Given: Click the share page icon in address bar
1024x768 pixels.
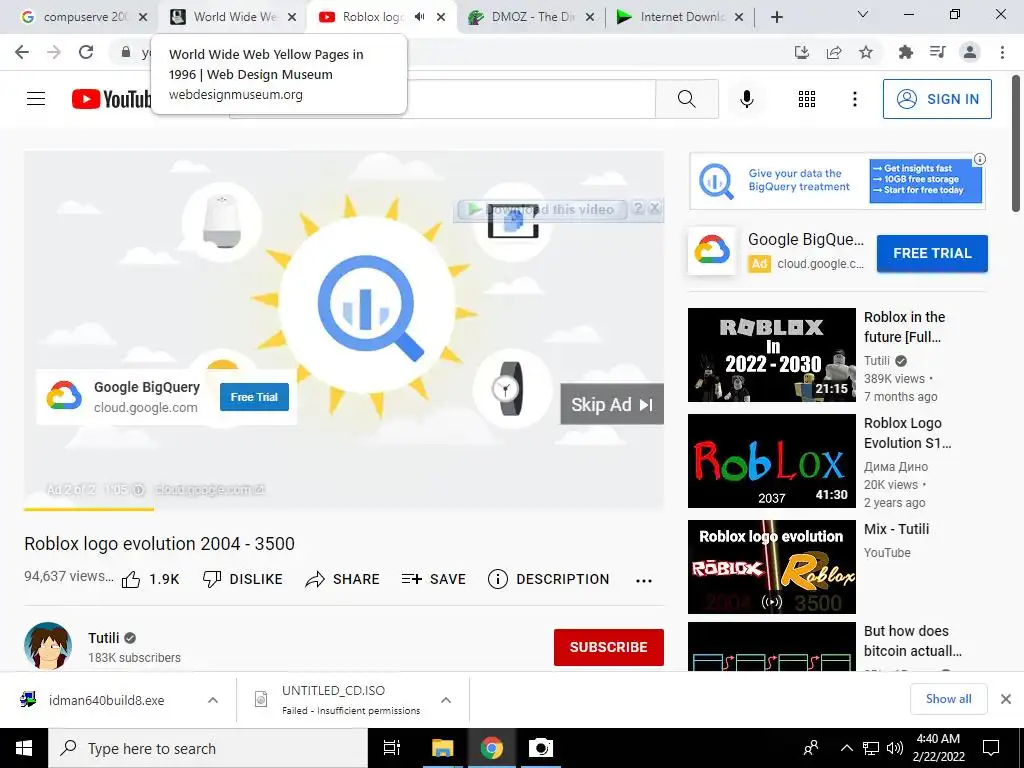Looking at the screenshot, I should [834, 52].
